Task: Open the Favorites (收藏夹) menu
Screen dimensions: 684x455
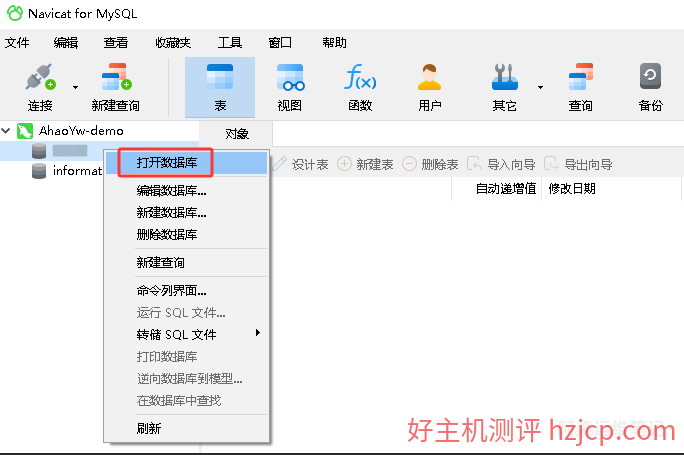Action: click(173, 42)
